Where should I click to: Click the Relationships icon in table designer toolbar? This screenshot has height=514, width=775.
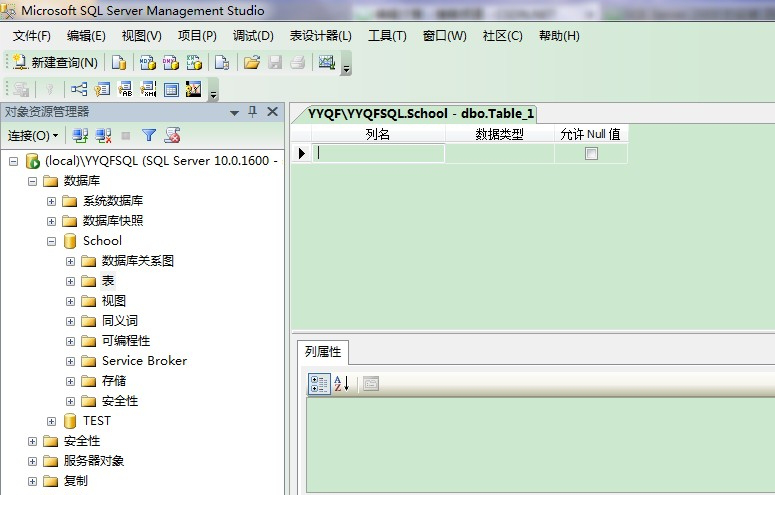click(79, 89)
